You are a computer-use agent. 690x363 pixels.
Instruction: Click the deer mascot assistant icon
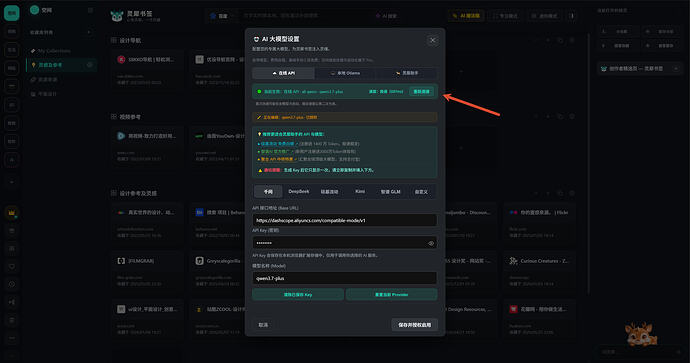[x=641, y=334]
